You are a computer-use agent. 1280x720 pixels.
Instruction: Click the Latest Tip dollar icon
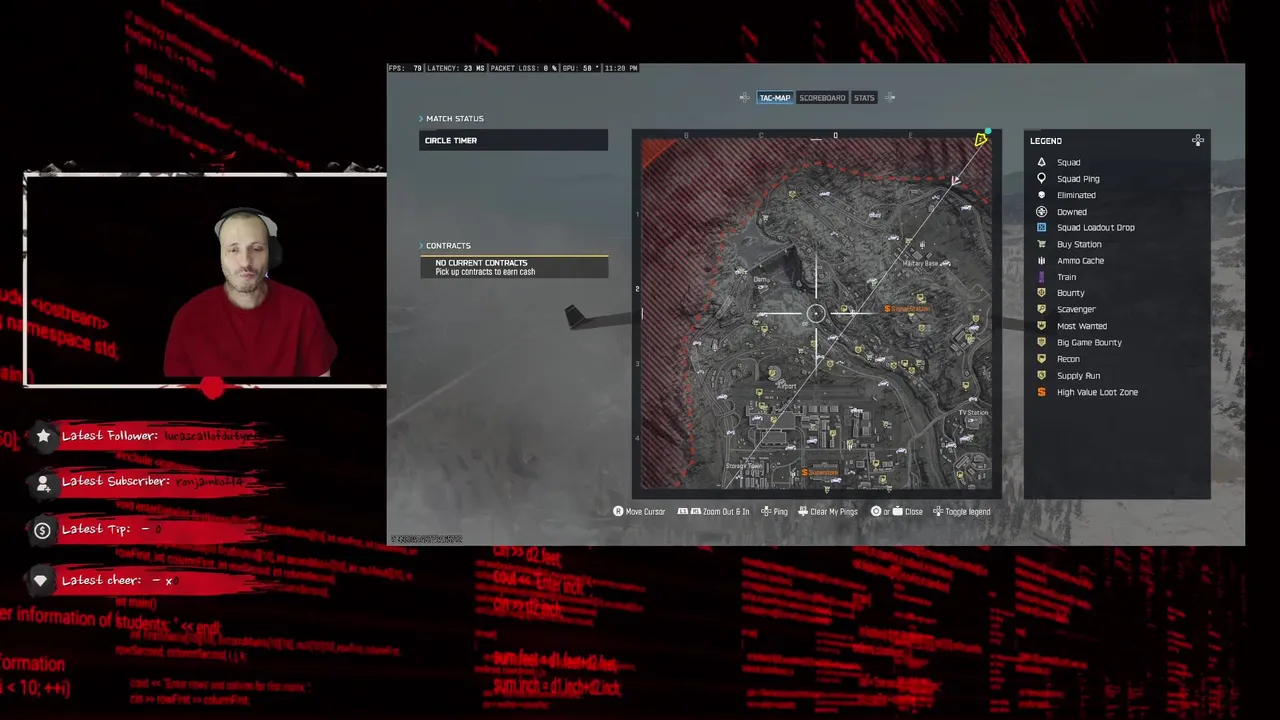[42, 531]
